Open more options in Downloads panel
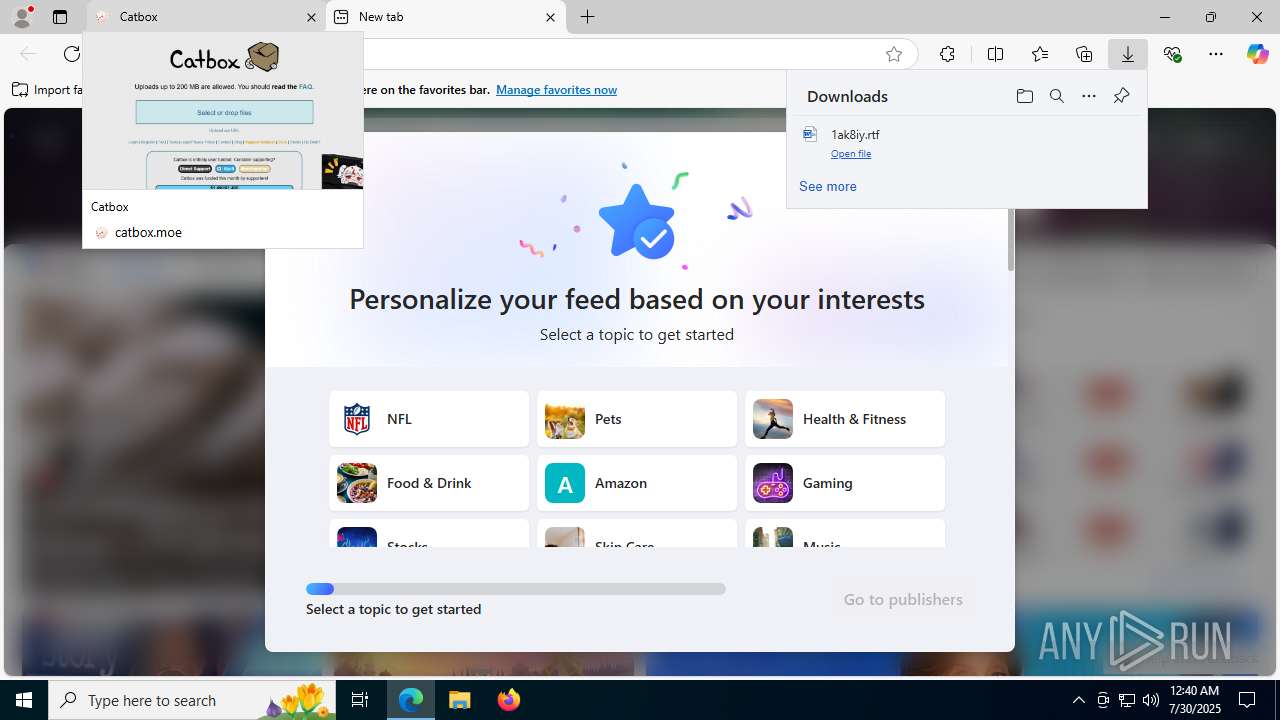This screenshot has height=720, width=1280. 1089,96
